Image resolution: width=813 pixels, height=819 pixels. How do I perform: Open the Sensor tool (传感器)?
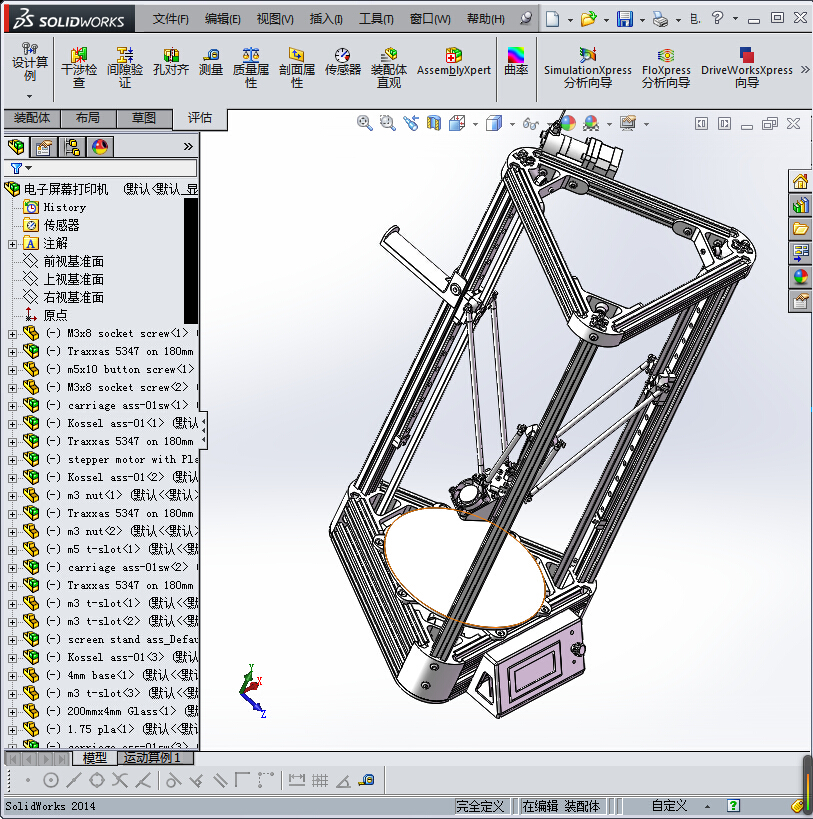(343, 62)
